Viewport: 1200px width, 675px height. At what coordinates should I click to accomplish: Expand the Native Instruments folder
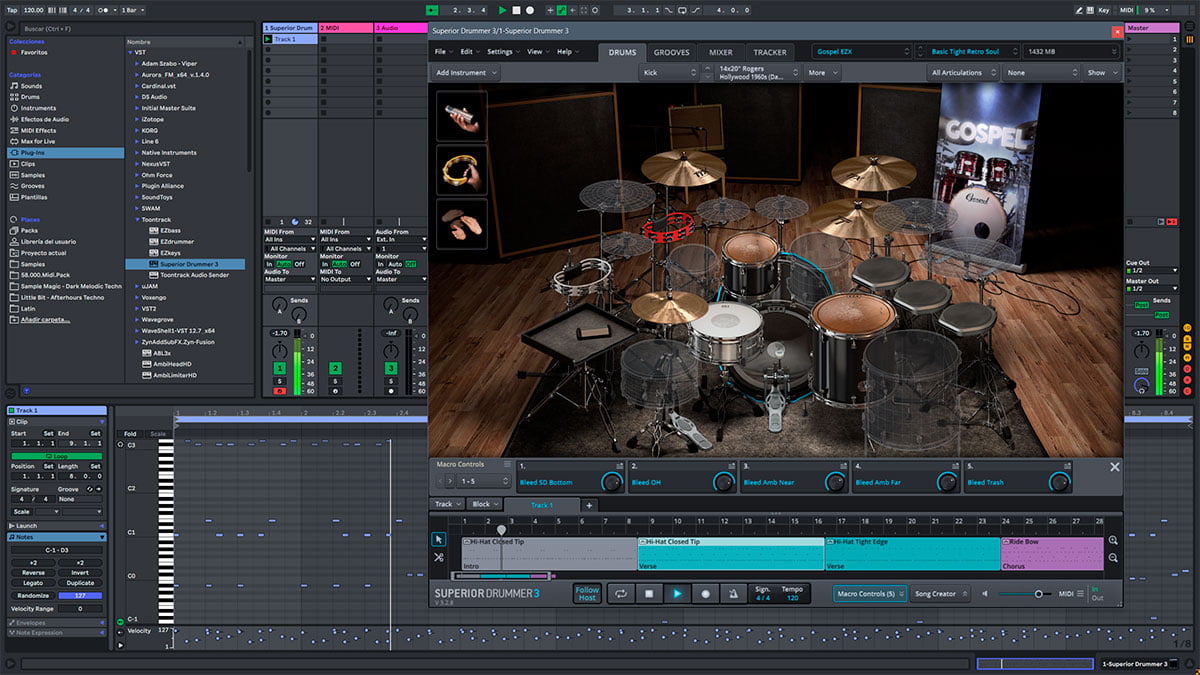[137, 153]
